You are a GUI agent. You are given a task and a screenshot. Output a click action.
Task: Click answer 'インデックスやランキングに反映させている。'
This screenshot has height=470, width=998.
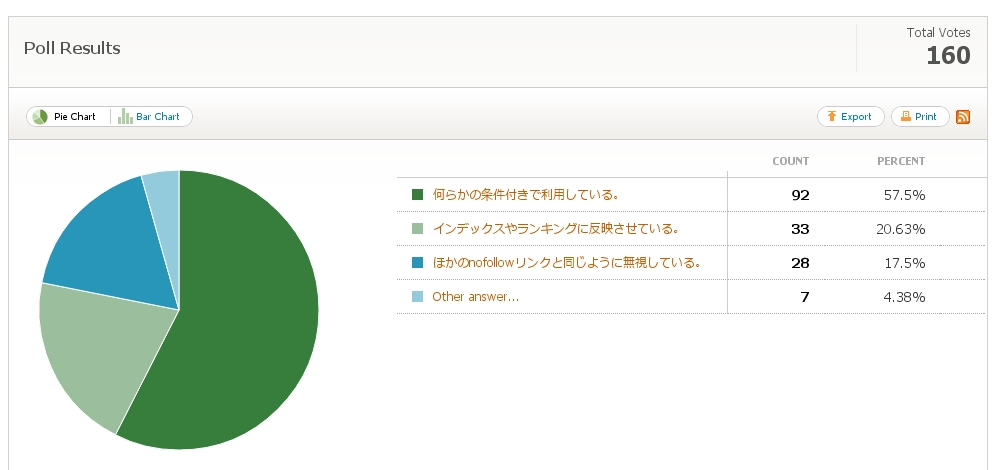555,228
